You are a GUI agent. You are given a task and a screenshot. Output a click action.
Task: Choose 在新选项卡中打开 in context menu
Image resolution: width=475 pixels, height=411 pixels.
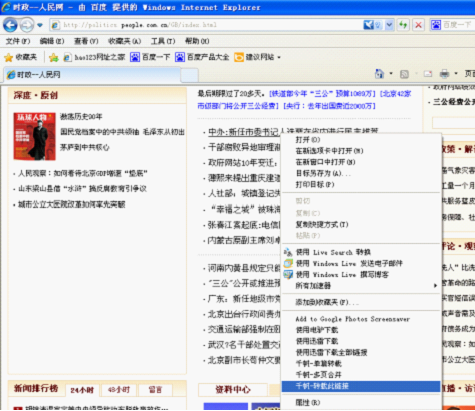(x=361, y=151)
